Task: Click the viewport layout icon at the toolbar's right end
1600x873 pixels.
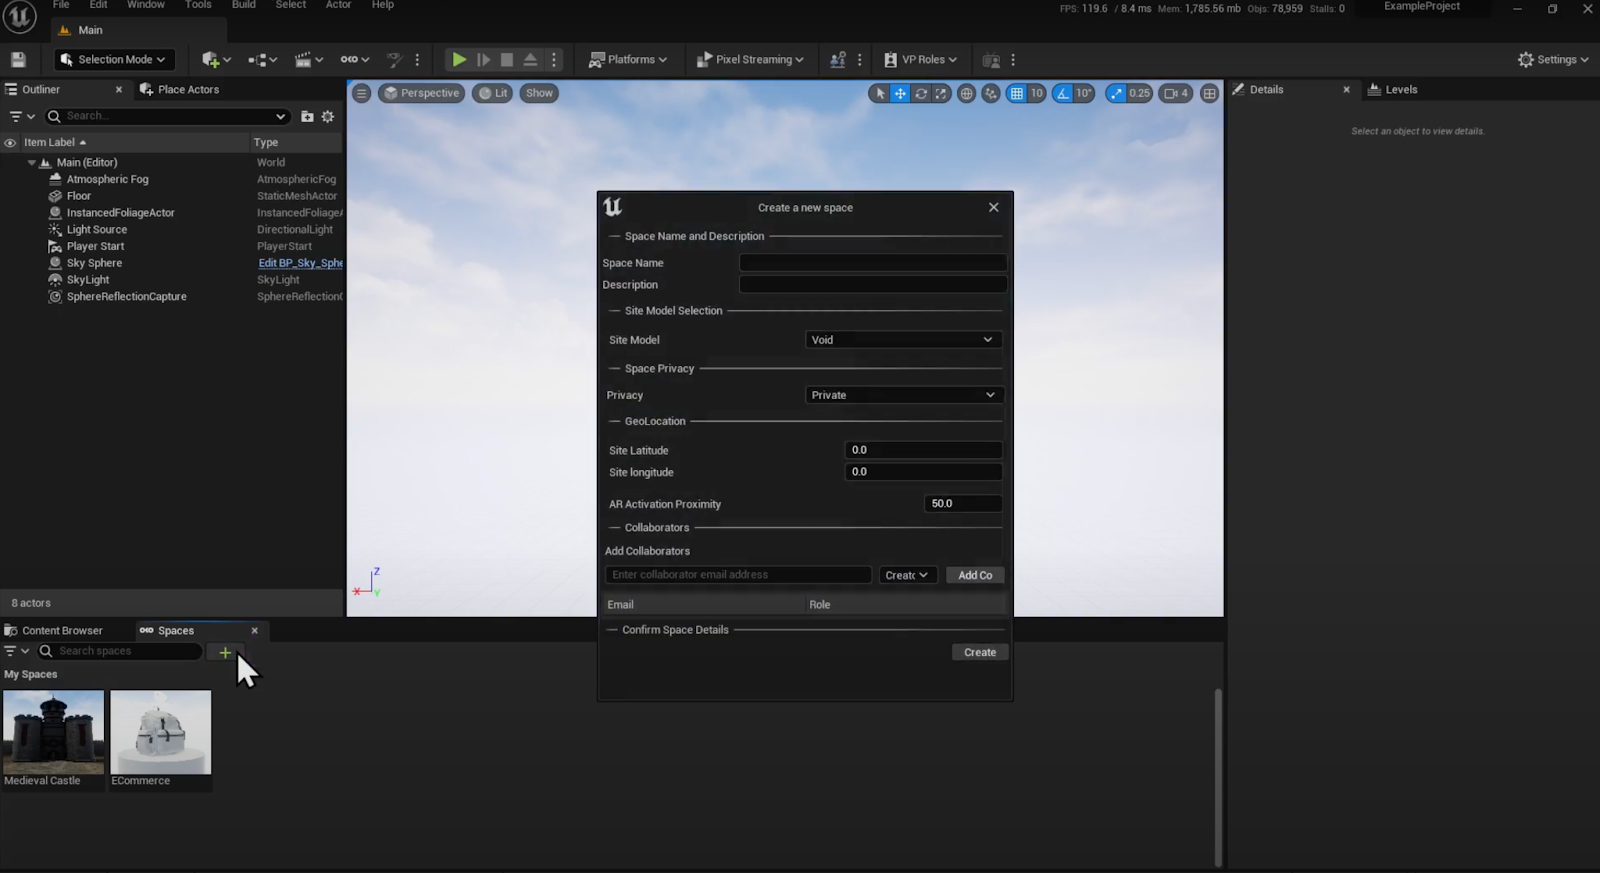Action: [1209, 93]
